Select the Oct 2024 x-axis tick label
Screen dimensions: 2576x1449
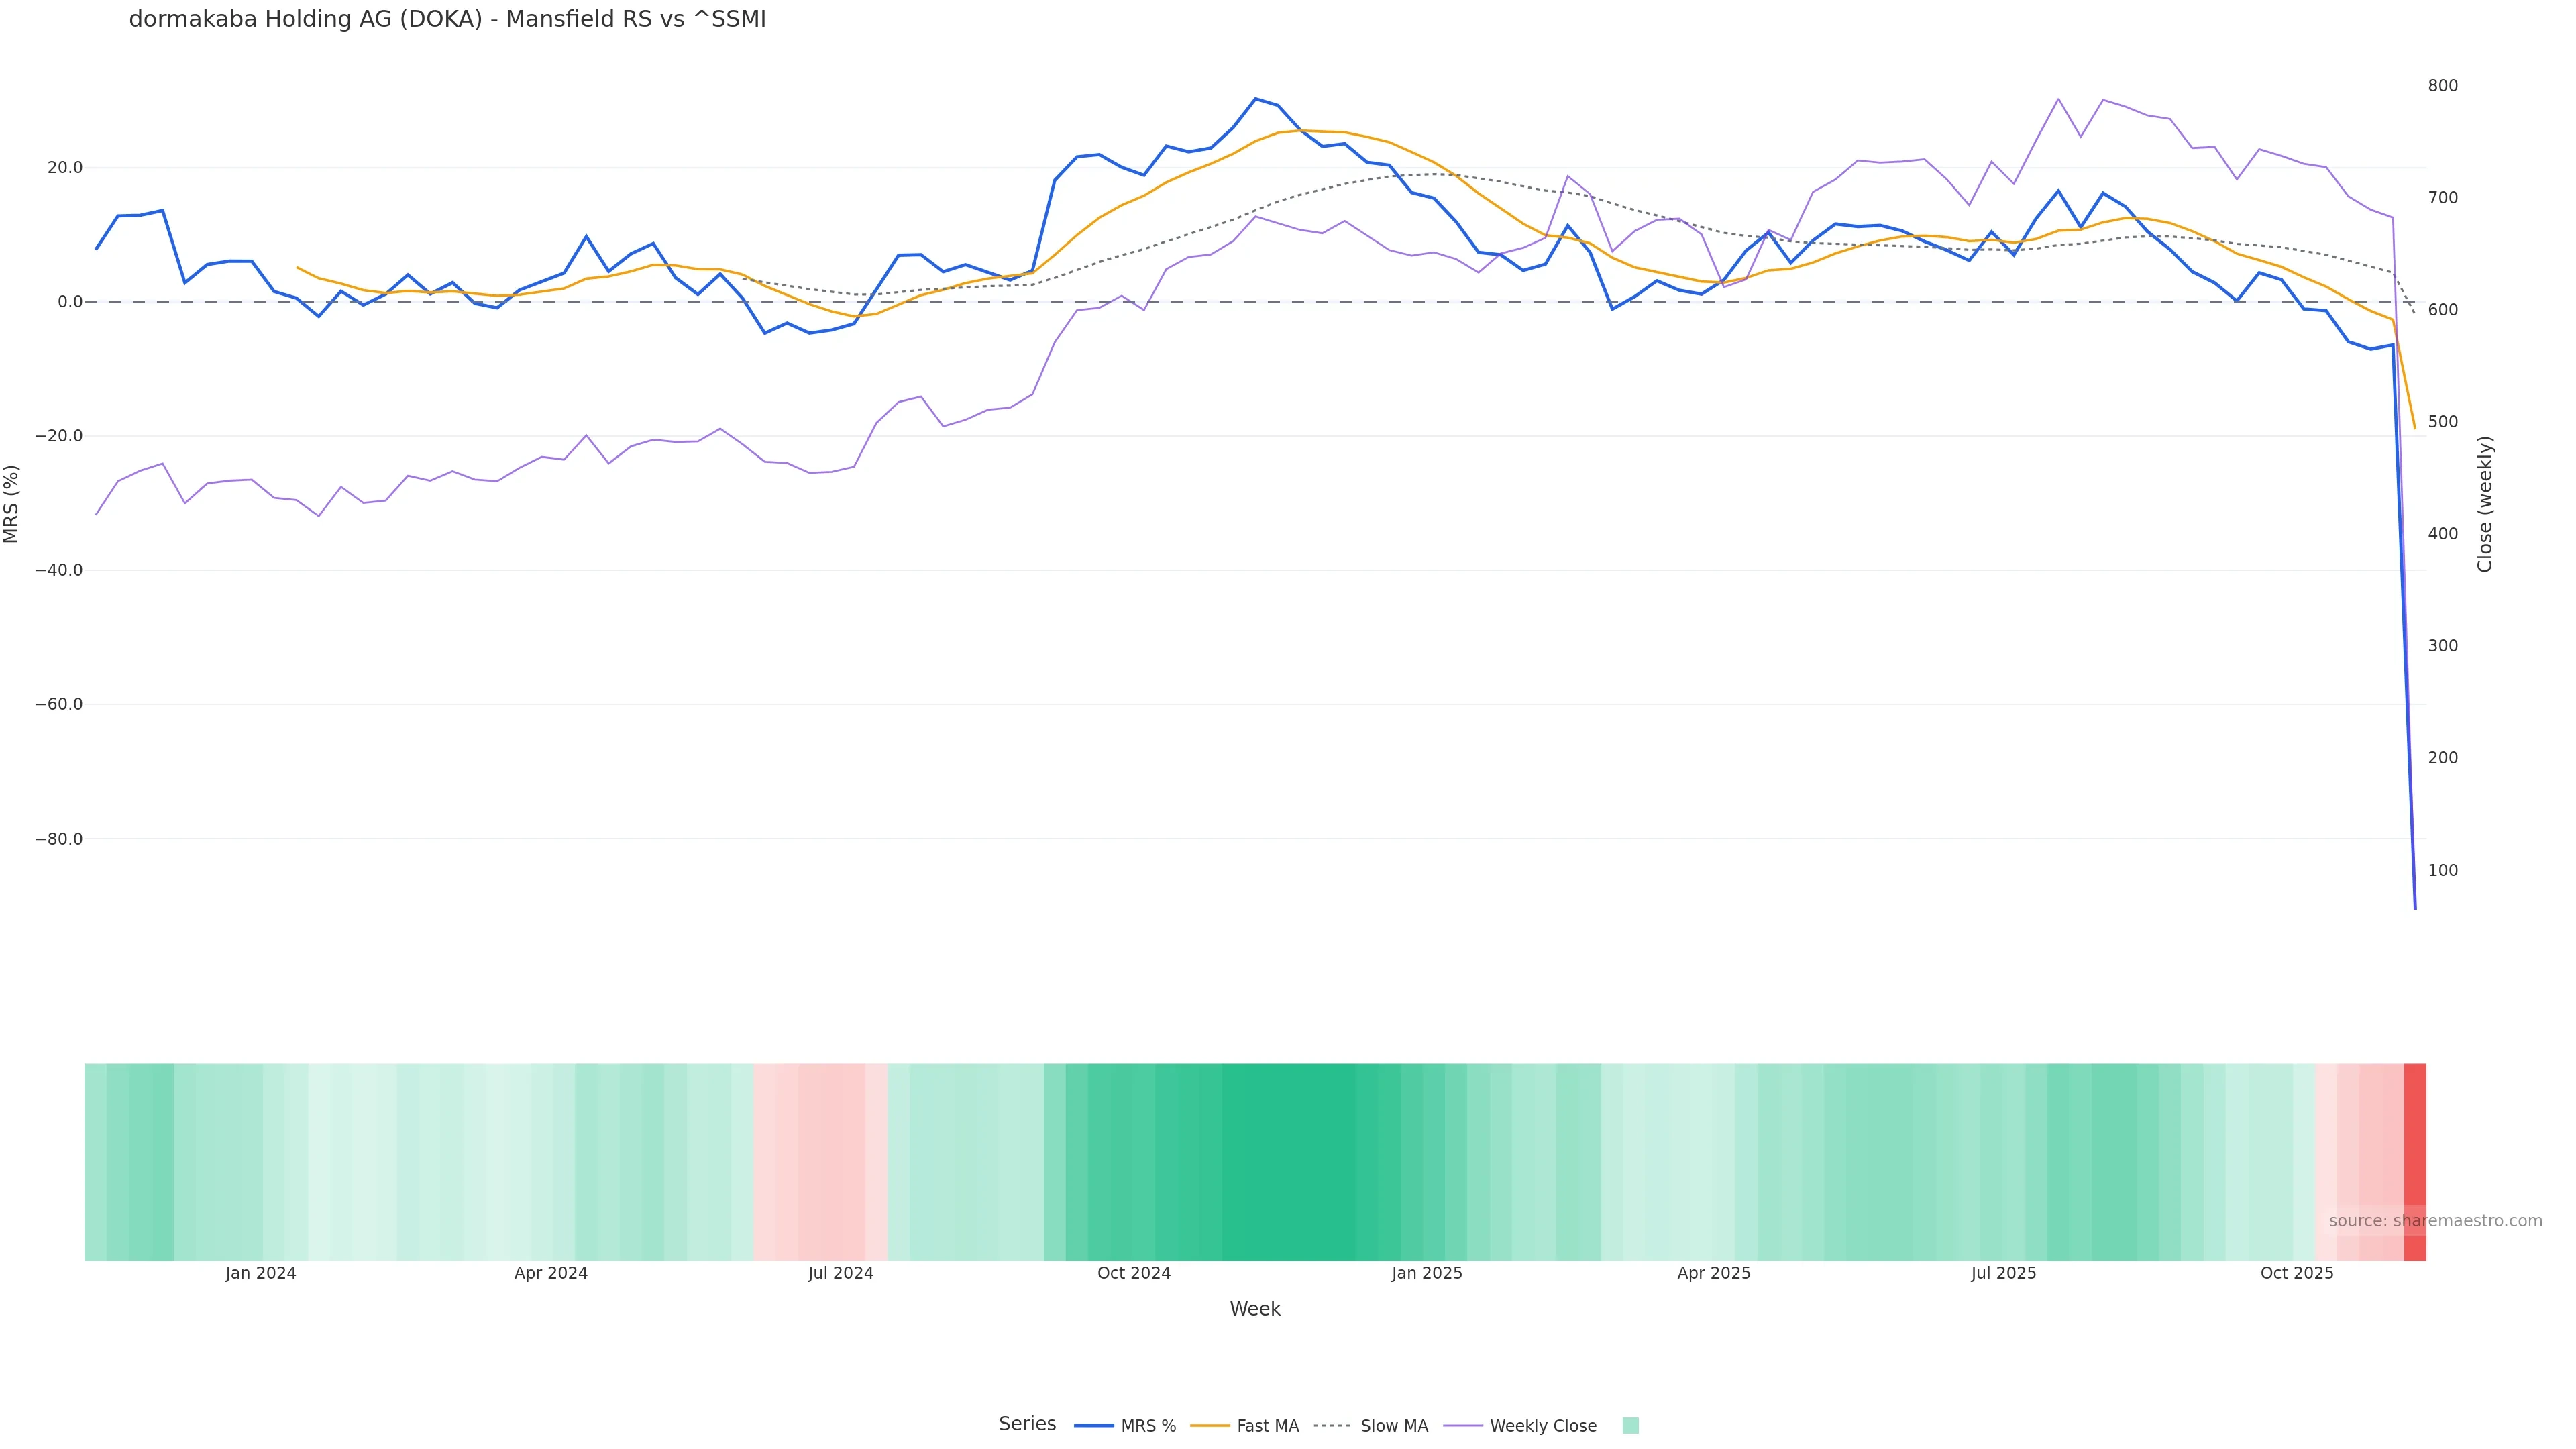1133,1273
